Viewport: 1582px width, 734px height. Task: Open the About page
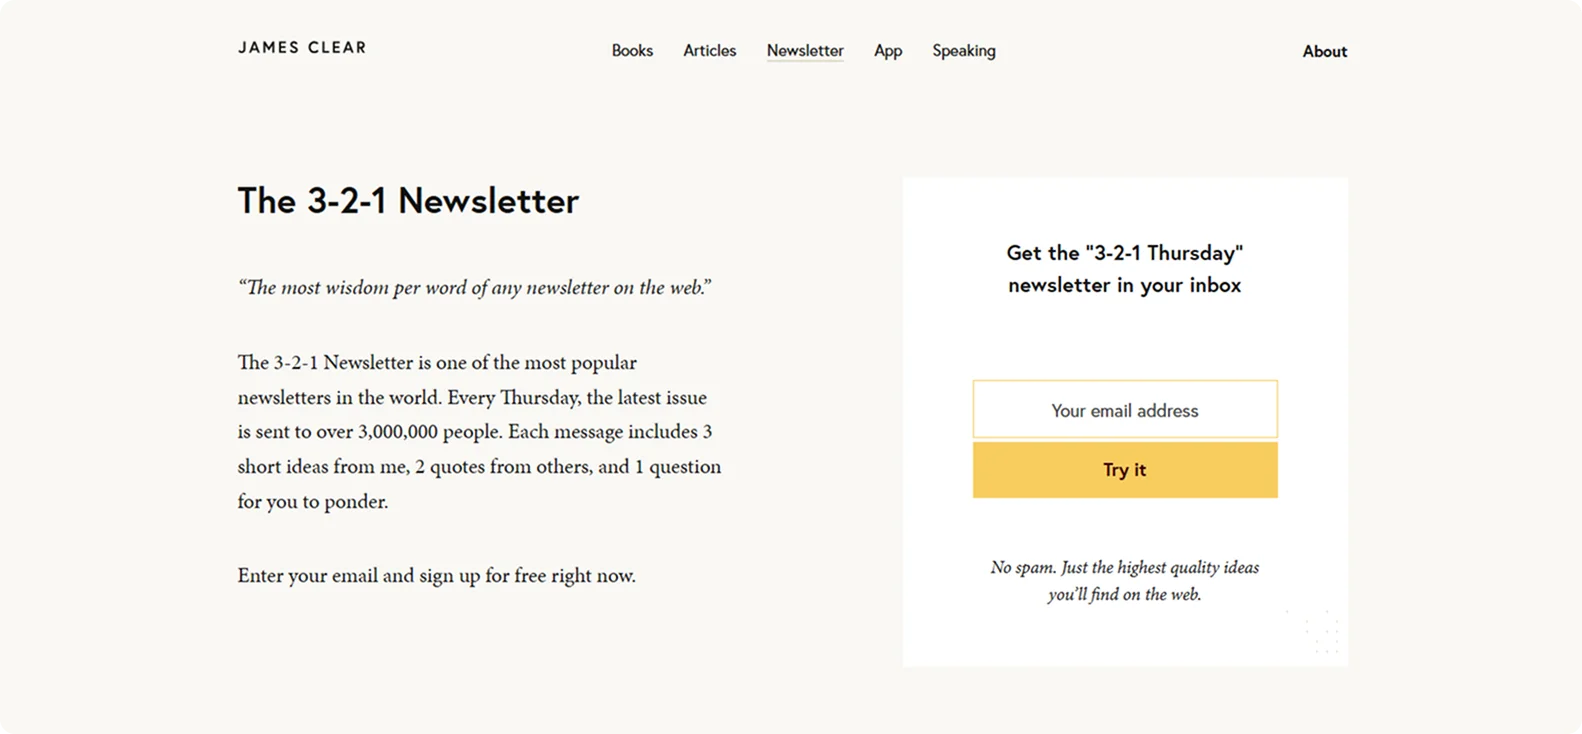click(x=1324, y=51)
